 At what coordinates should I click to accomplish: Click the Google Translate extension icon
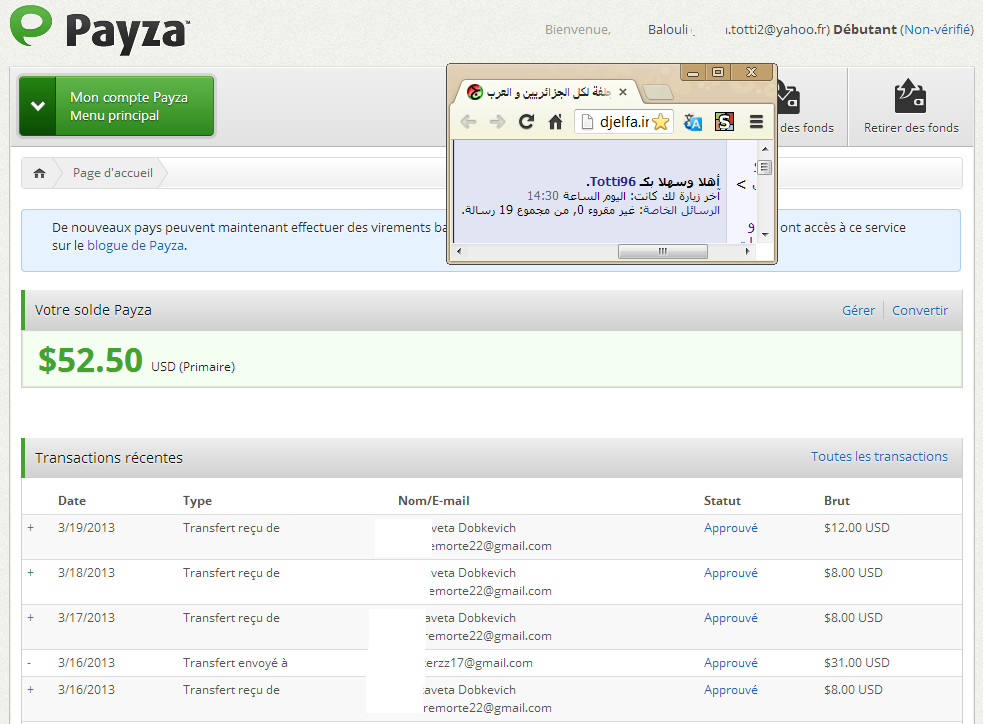[x=693, y=122]
